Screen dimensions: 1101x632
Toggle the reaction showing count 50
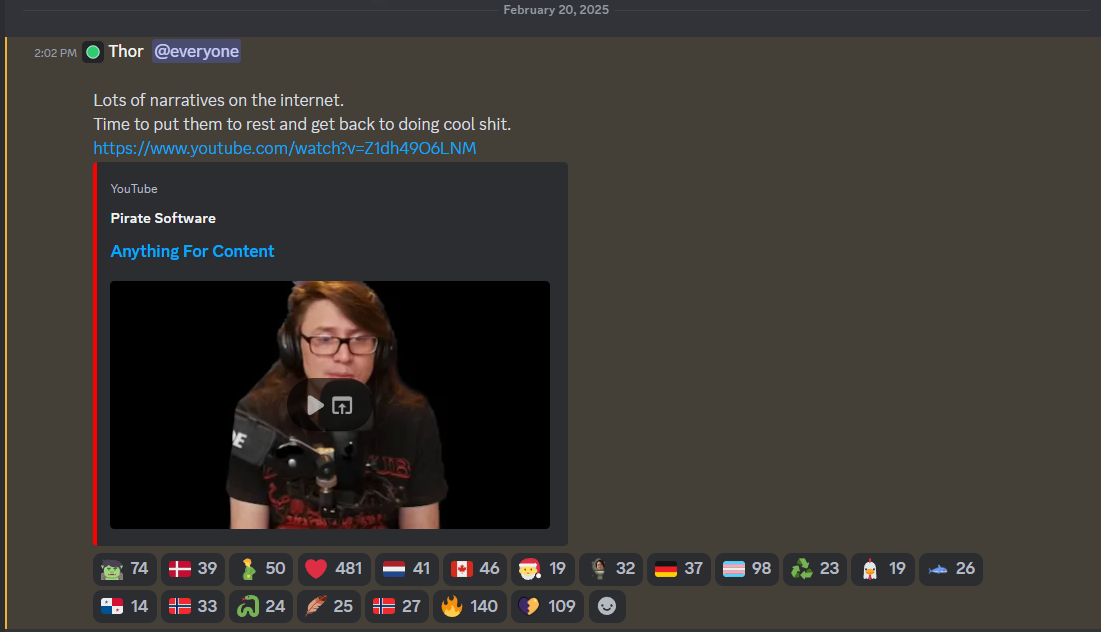click(x=261, y=569)
